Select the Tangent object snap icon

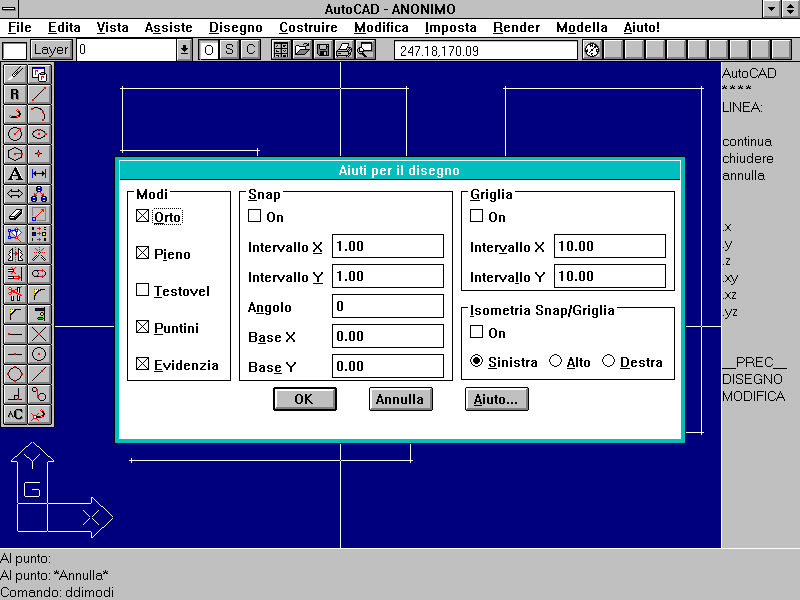click(39, 394)
